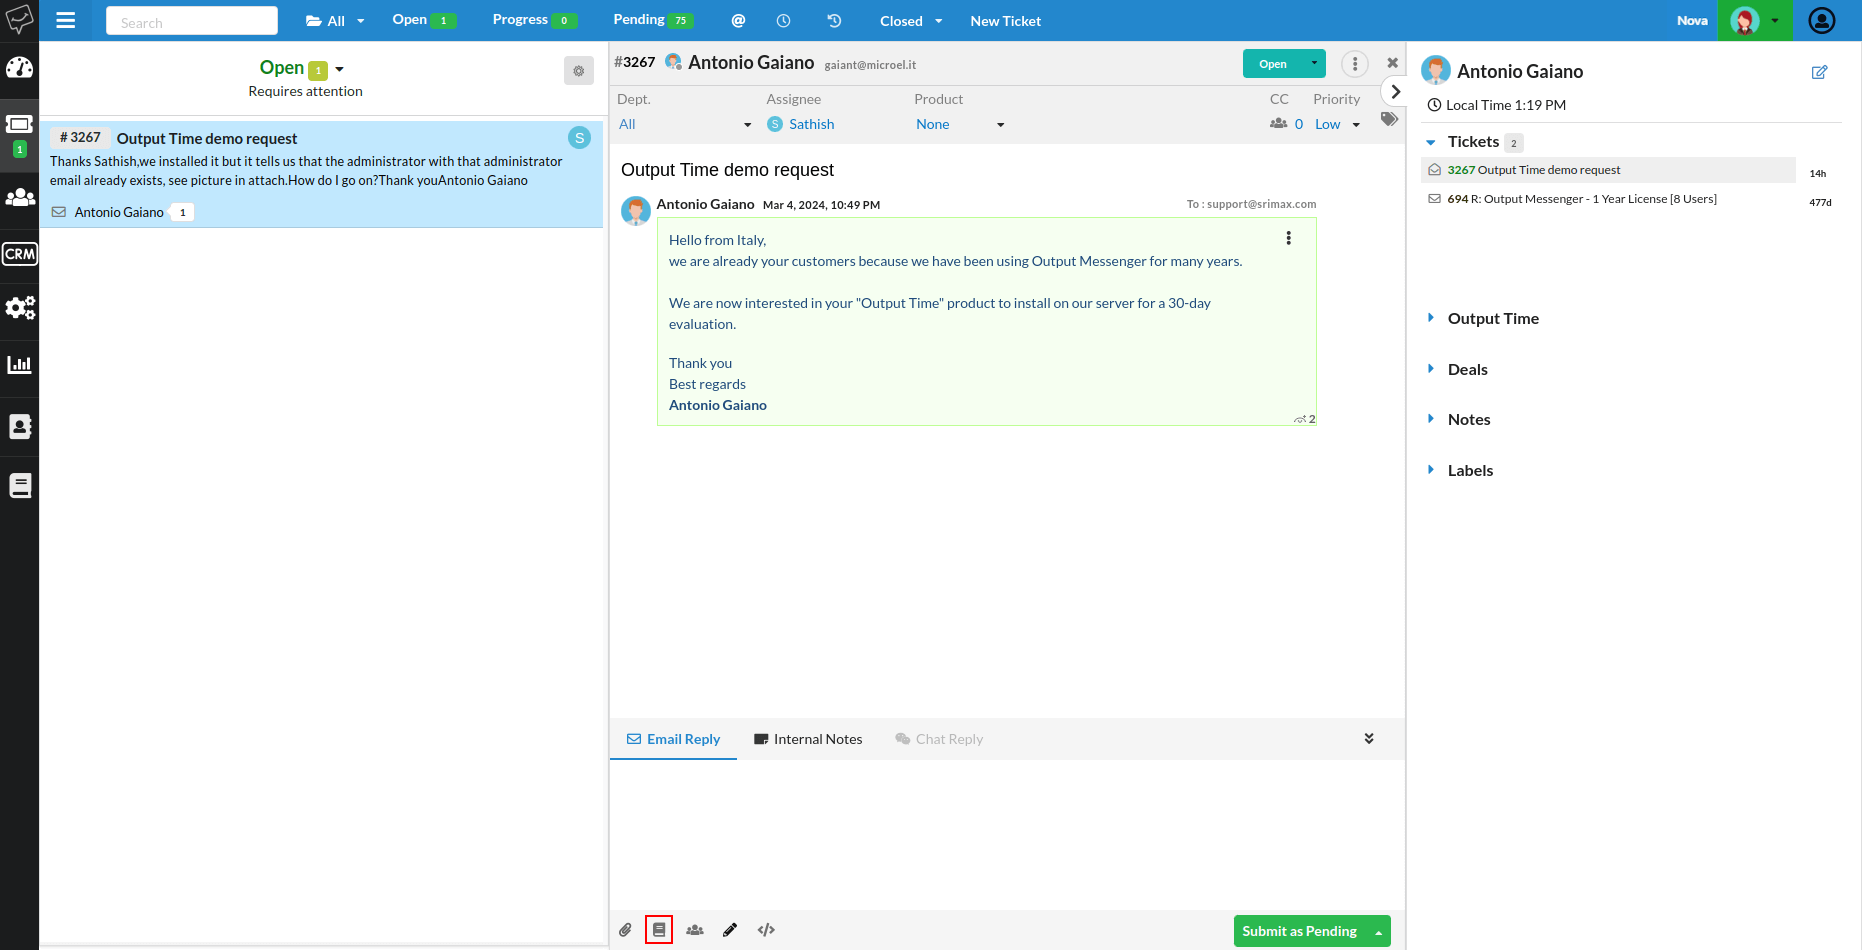Open settings gears in sidebar
Screen dimensions: 1862x950
point(19,307)
